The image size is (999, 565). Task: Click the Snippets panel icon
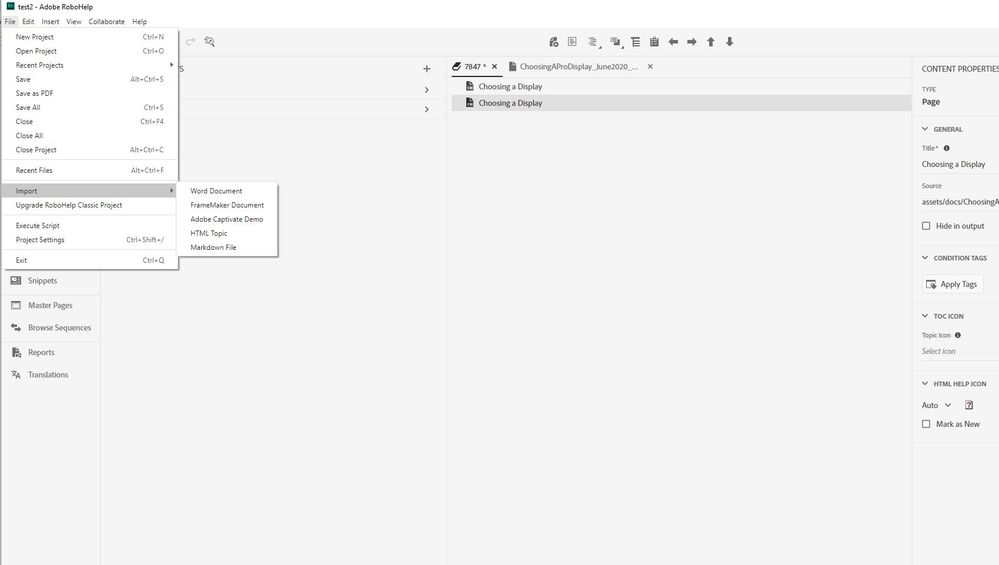[x=16, y=280]
